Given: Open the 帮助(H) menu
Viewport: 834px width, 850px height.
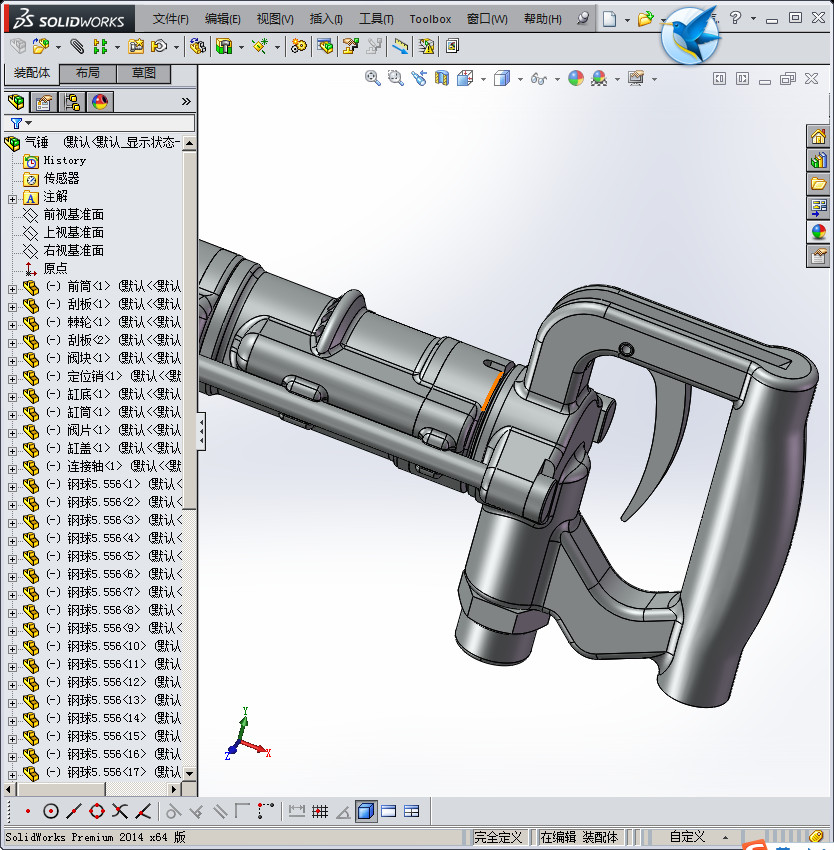Looking at the screenshot, I should 542,19.
